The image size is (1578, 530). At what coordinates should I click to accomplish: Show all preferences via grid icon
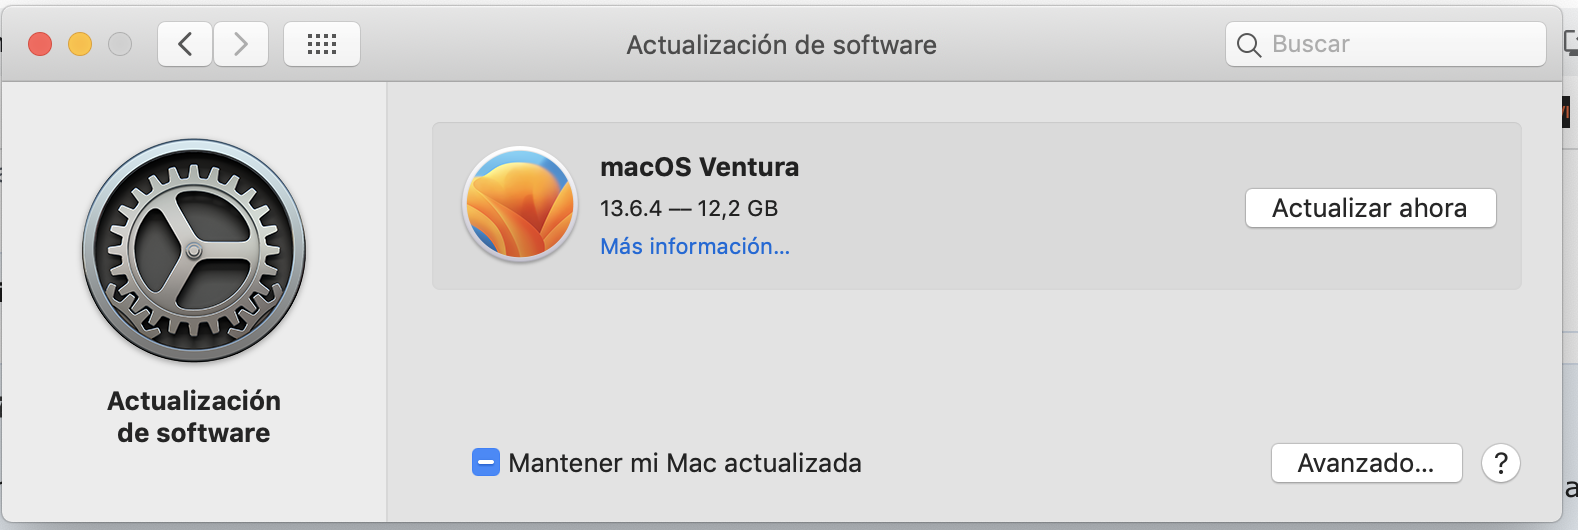coord(322,44)
